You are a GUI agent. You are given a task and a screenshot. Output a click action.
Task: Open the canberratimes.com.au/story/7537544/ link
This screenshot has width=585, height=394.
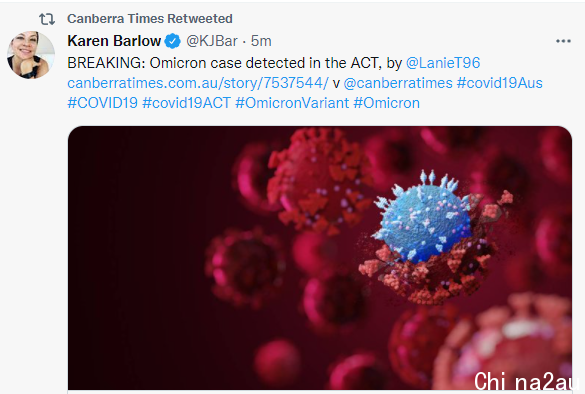pos(198,83)
